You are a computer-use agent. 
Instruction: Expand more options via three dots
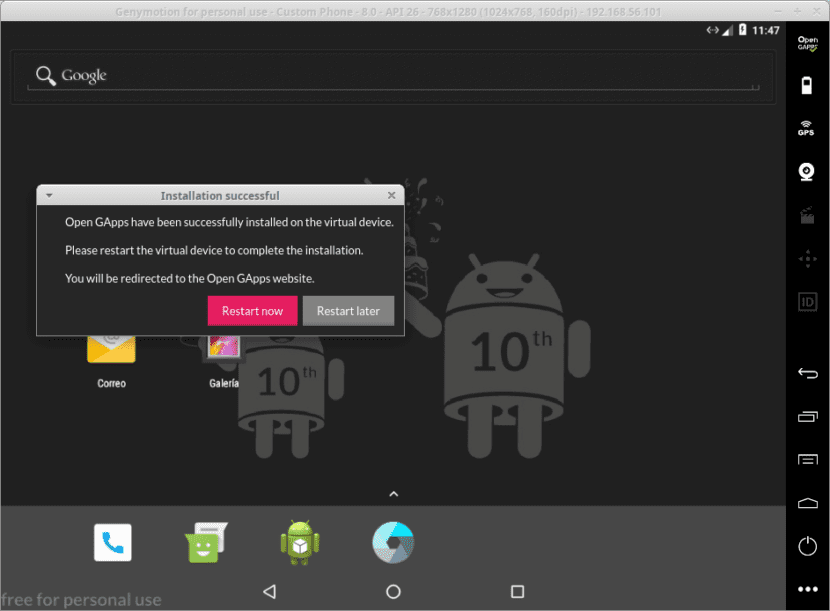pyautogui.click(x=807, y=590)
